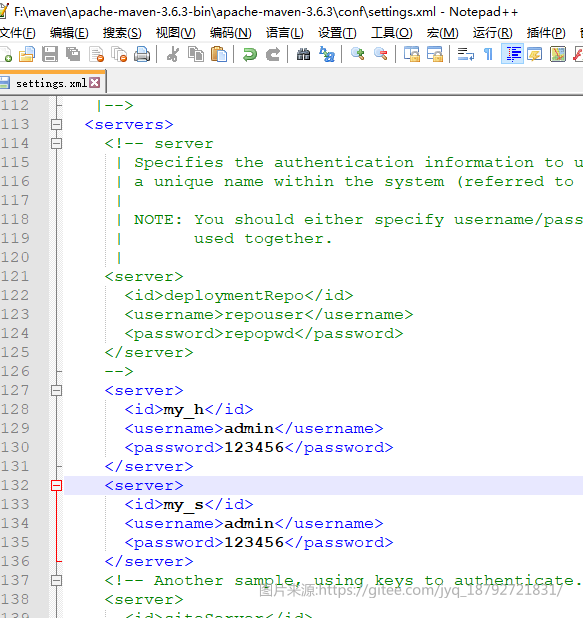Click admin username on line 129
Viewport: 583px width, 618px height.
click(249, 428)
